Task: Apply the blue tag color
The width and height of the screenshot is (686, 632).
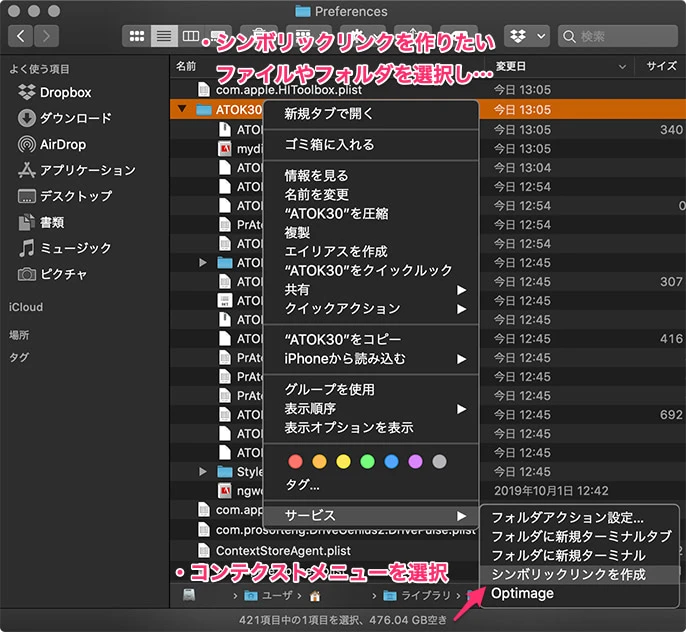Action: point(392,461)
